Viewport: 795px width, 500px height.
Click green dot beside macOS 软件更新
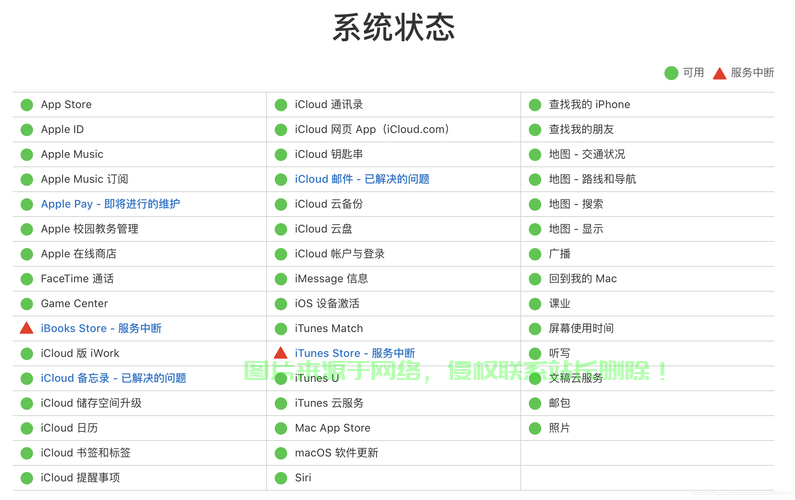tap(280, 453)
